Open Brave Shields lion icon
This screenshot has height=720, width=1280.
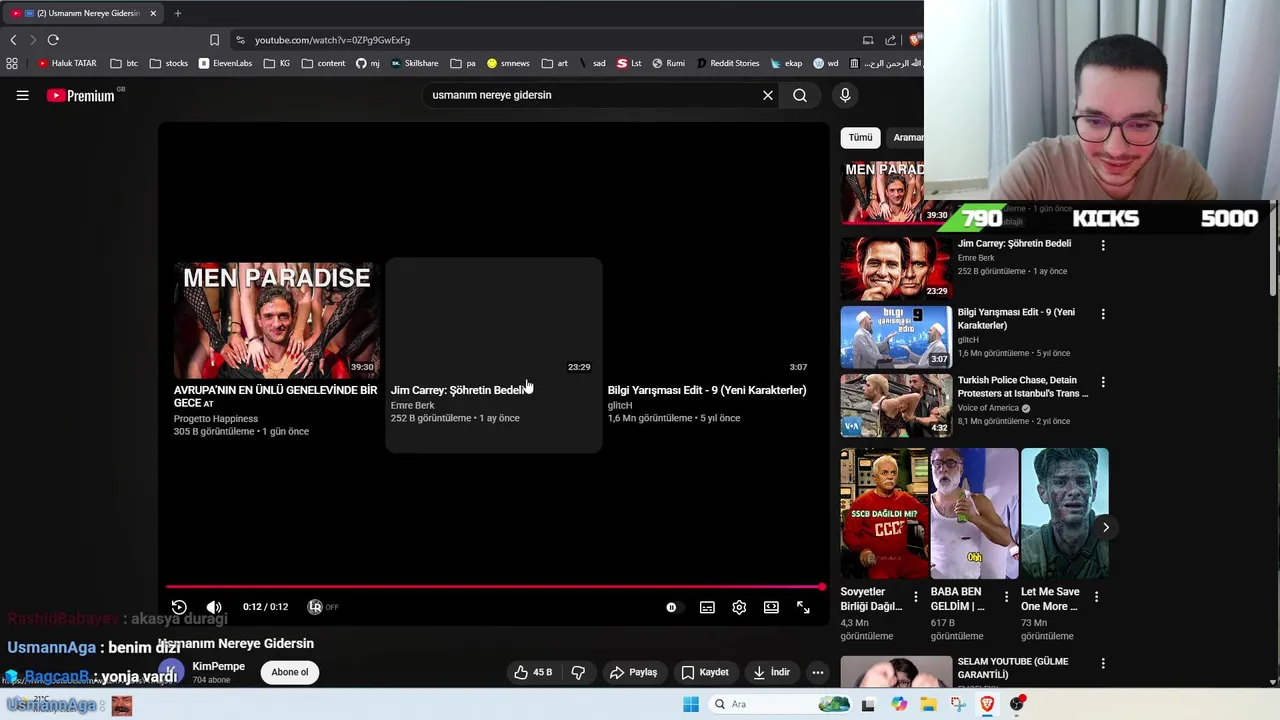pos(914,40)
